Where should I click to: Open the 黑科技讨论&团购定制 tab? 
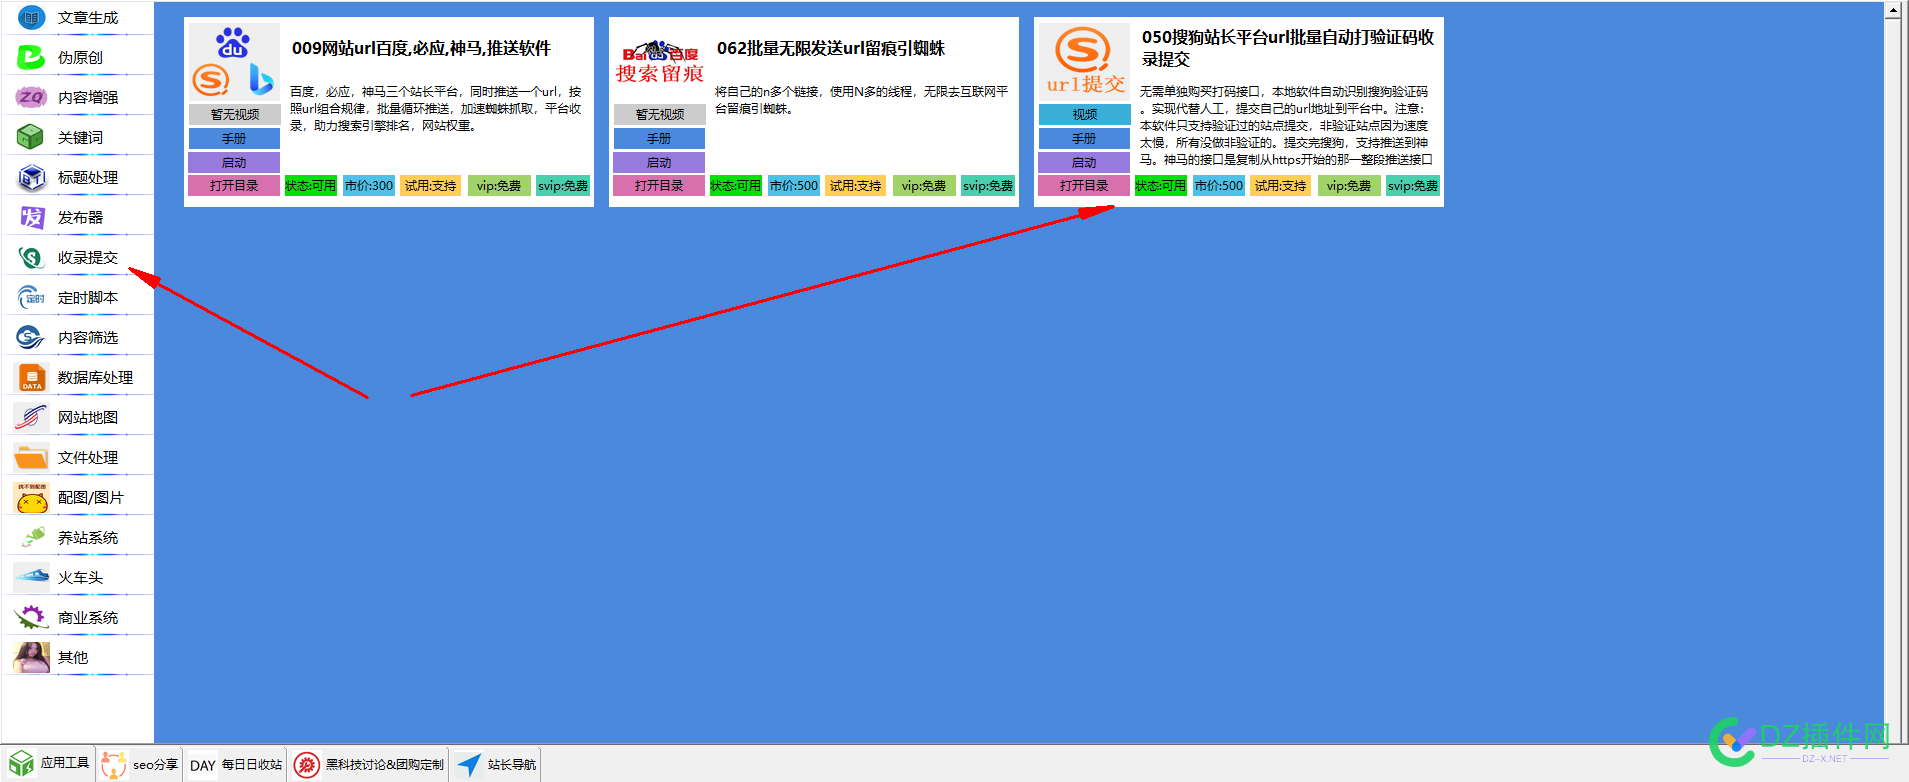368,764
